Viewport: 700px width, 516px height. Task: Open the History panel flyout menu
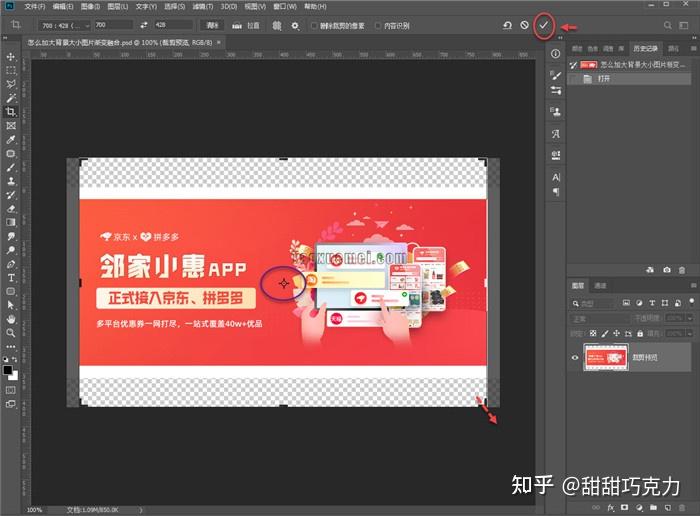(693, 48)
